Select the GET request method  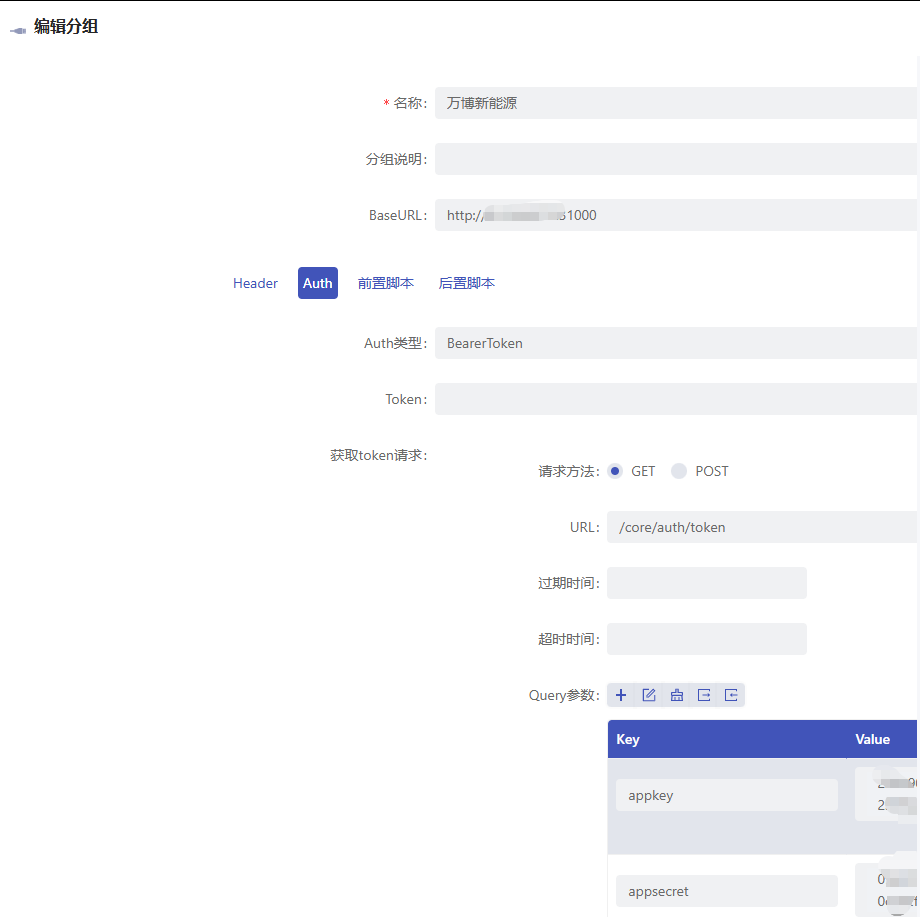(x=615, y=470)
